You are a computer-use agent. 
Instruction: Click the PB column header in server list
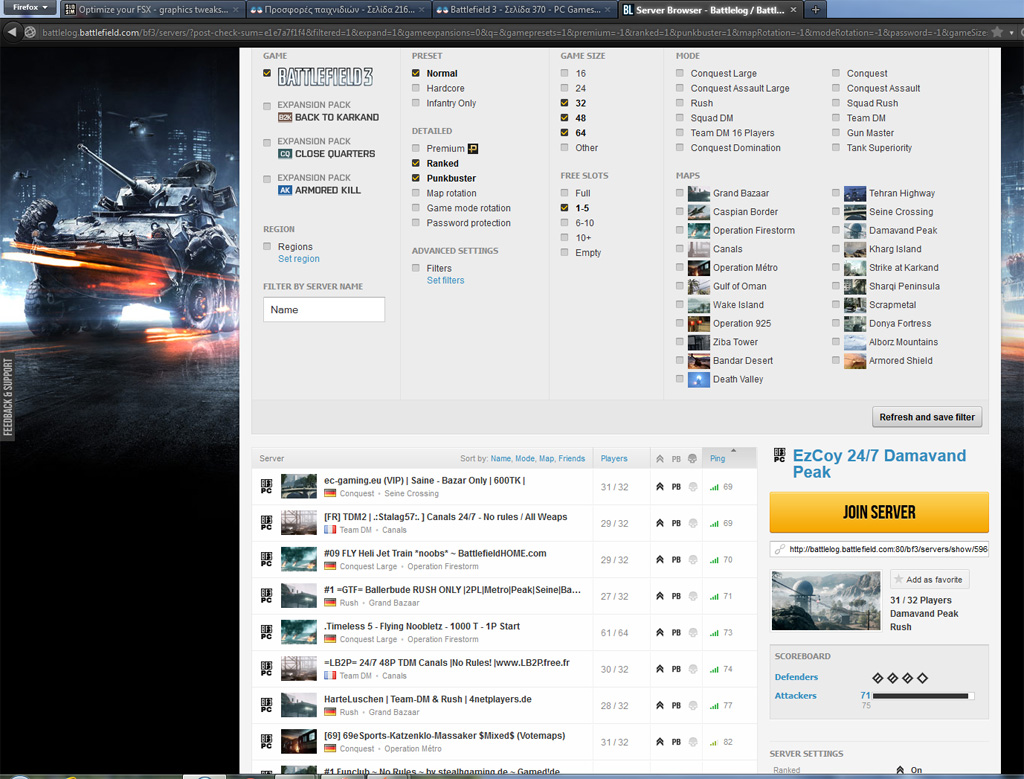pos(676,458)
